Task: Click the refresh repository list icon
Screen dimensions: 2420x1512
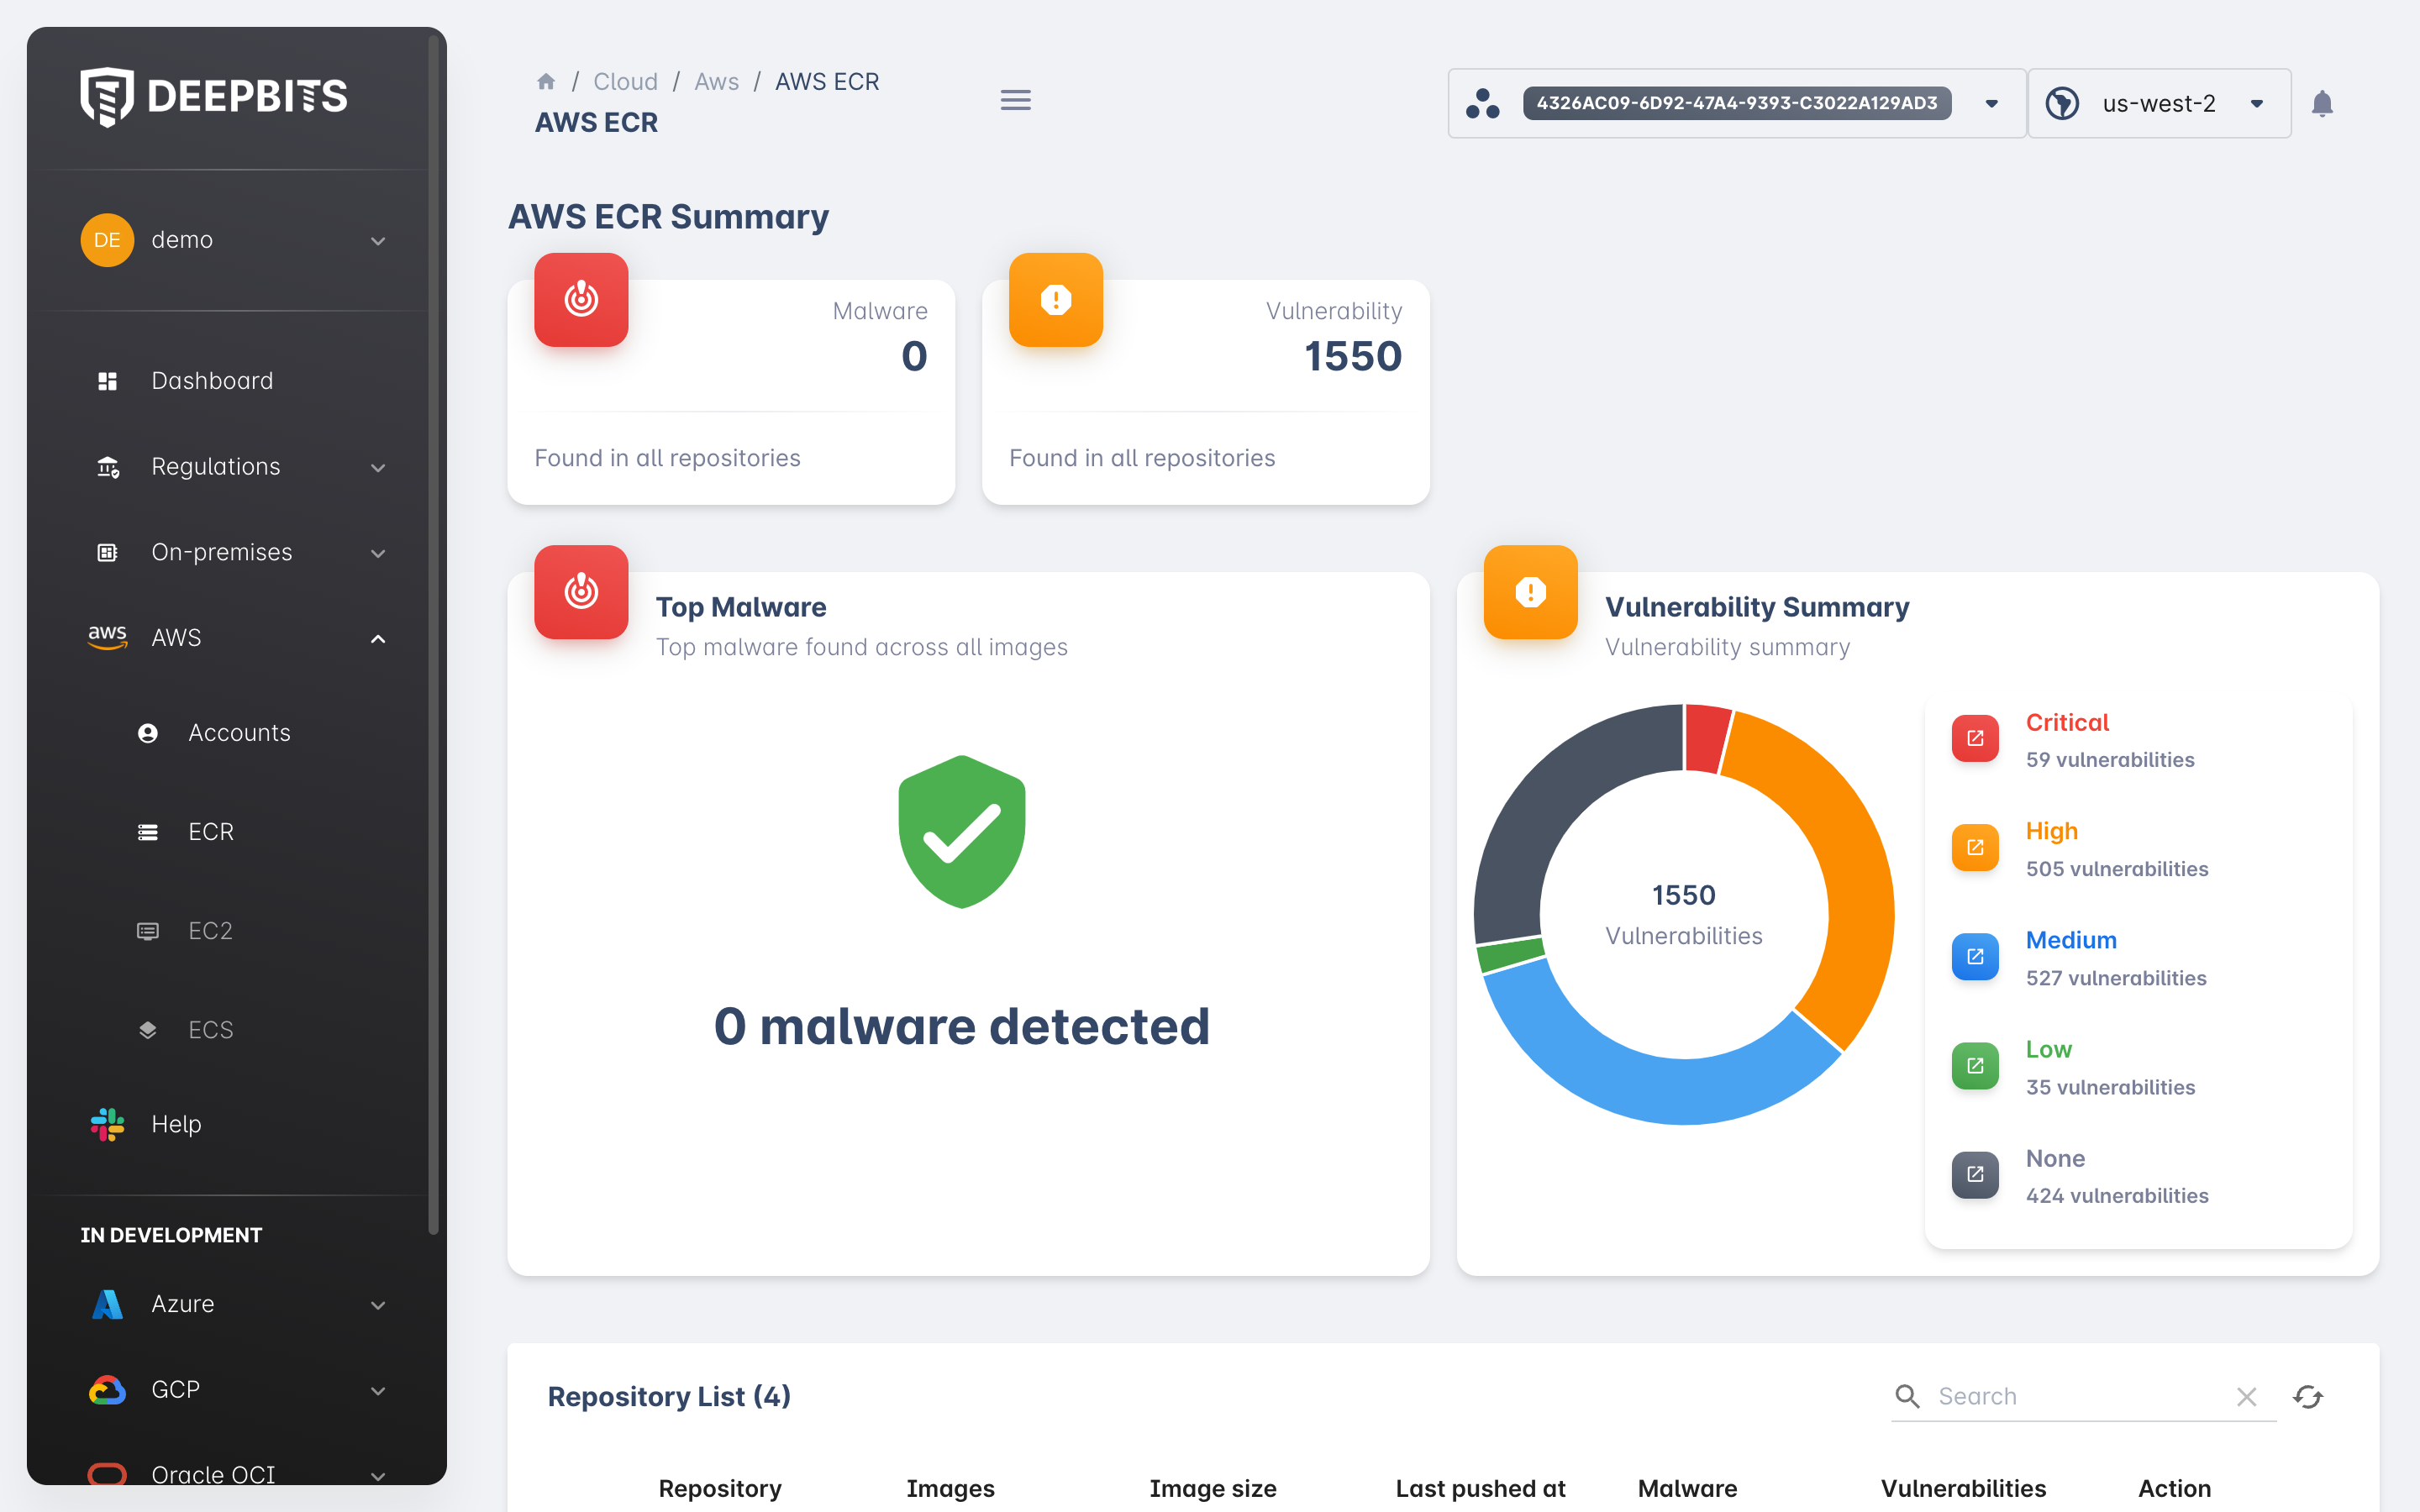Action: [2307, 1396]
